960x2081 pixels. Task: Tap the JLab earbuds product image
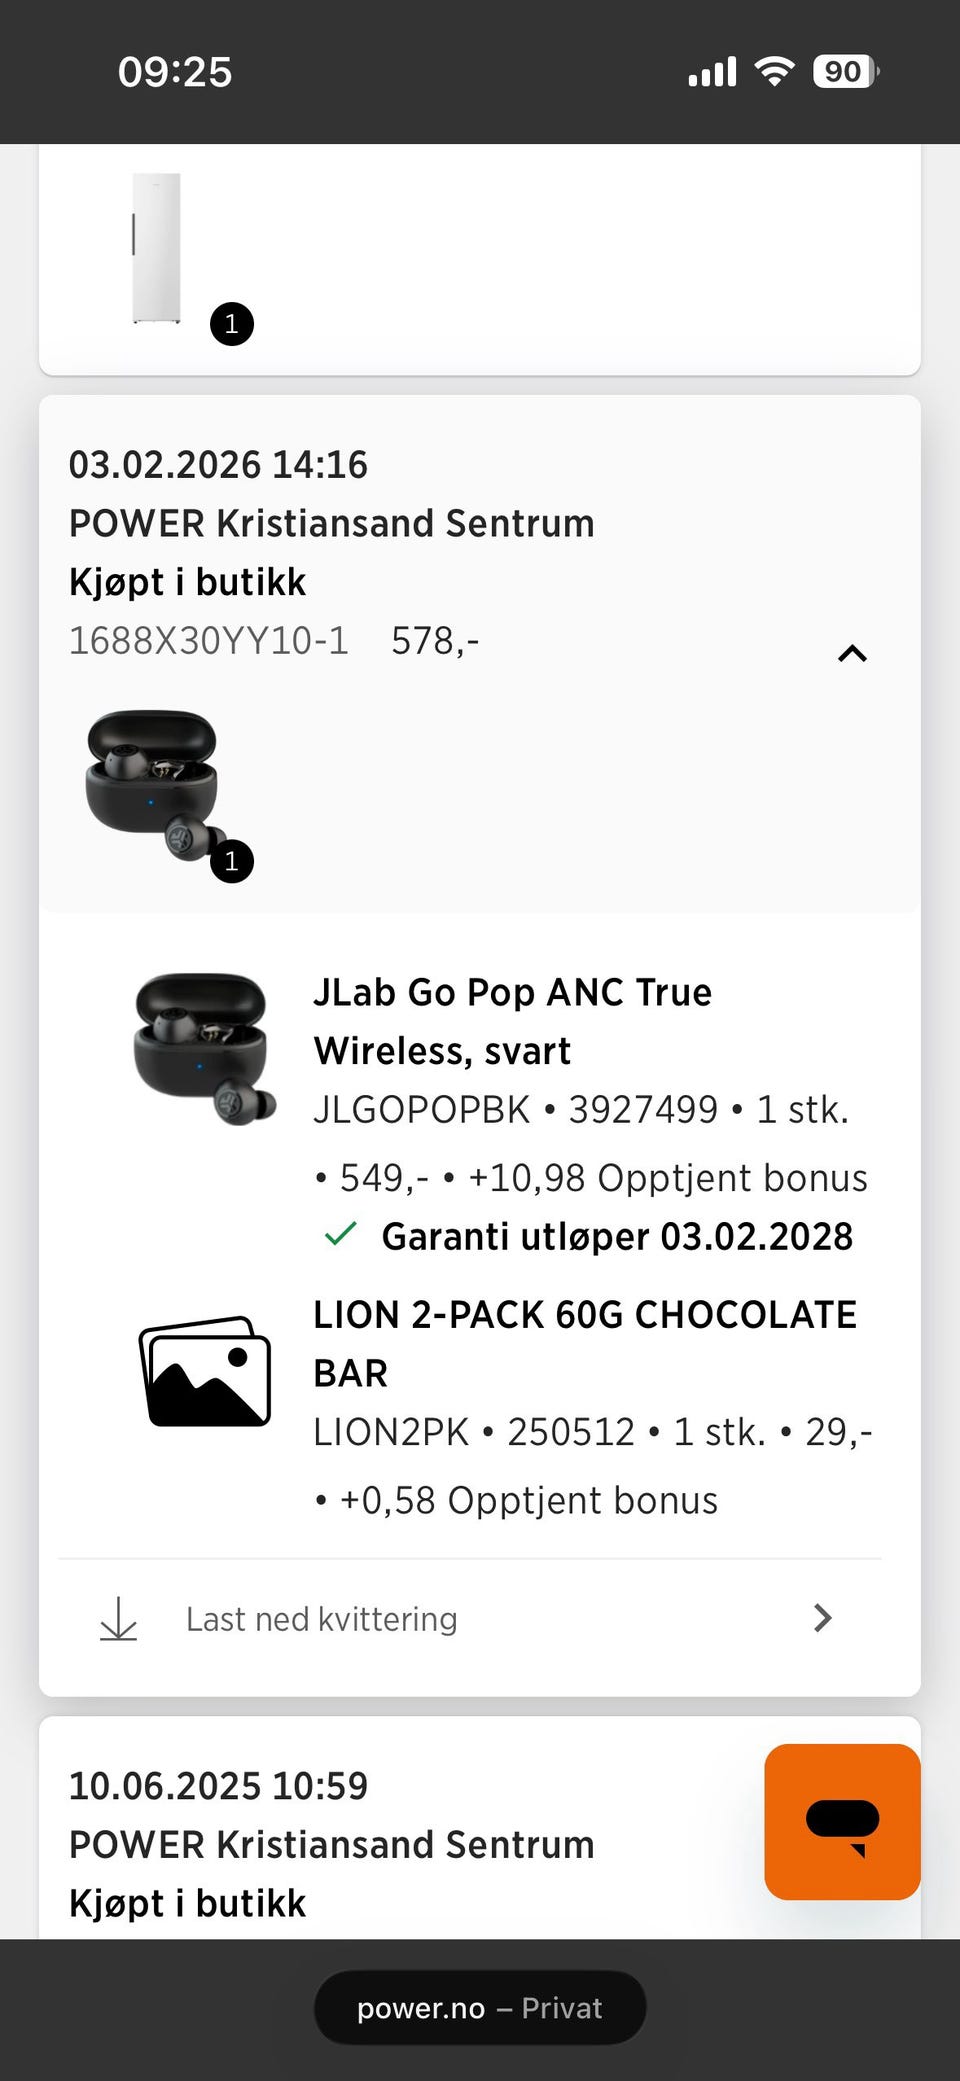205,1049
